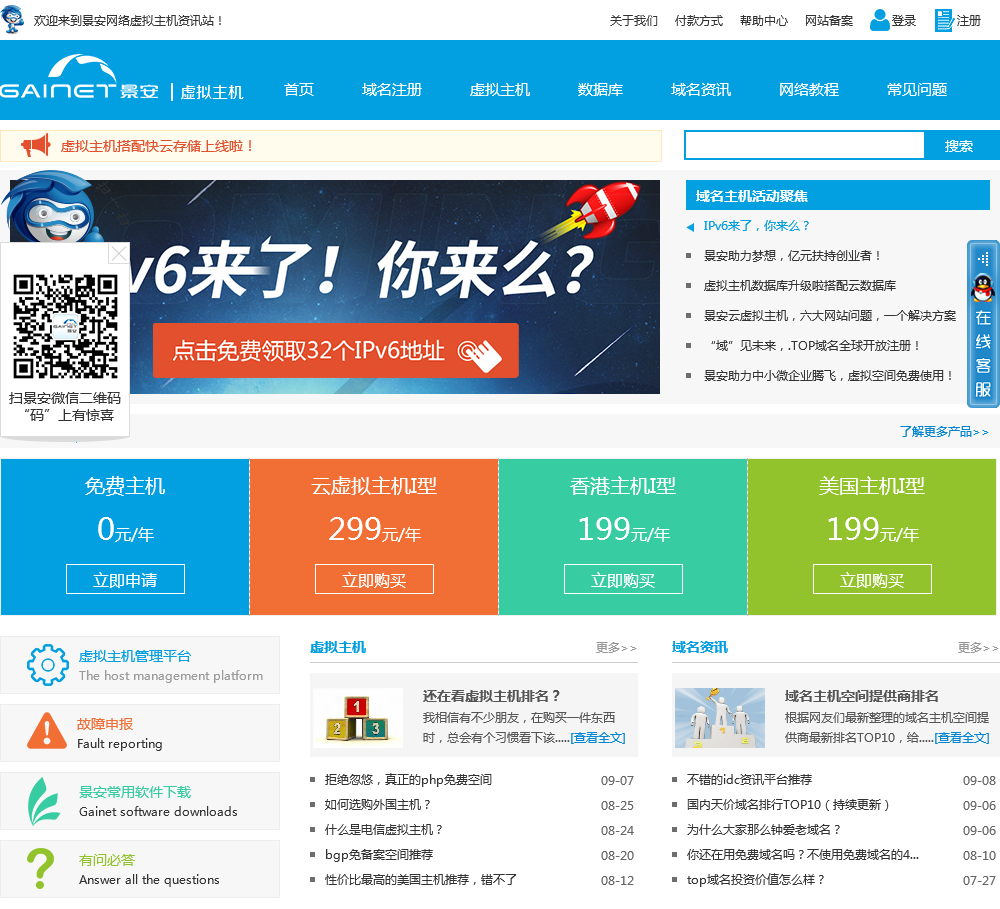The width and height of the screenshot is (1000, 909).
Task: Click 了解更多产品>> link
Action: pyautogui.click(x=944, y=432)
